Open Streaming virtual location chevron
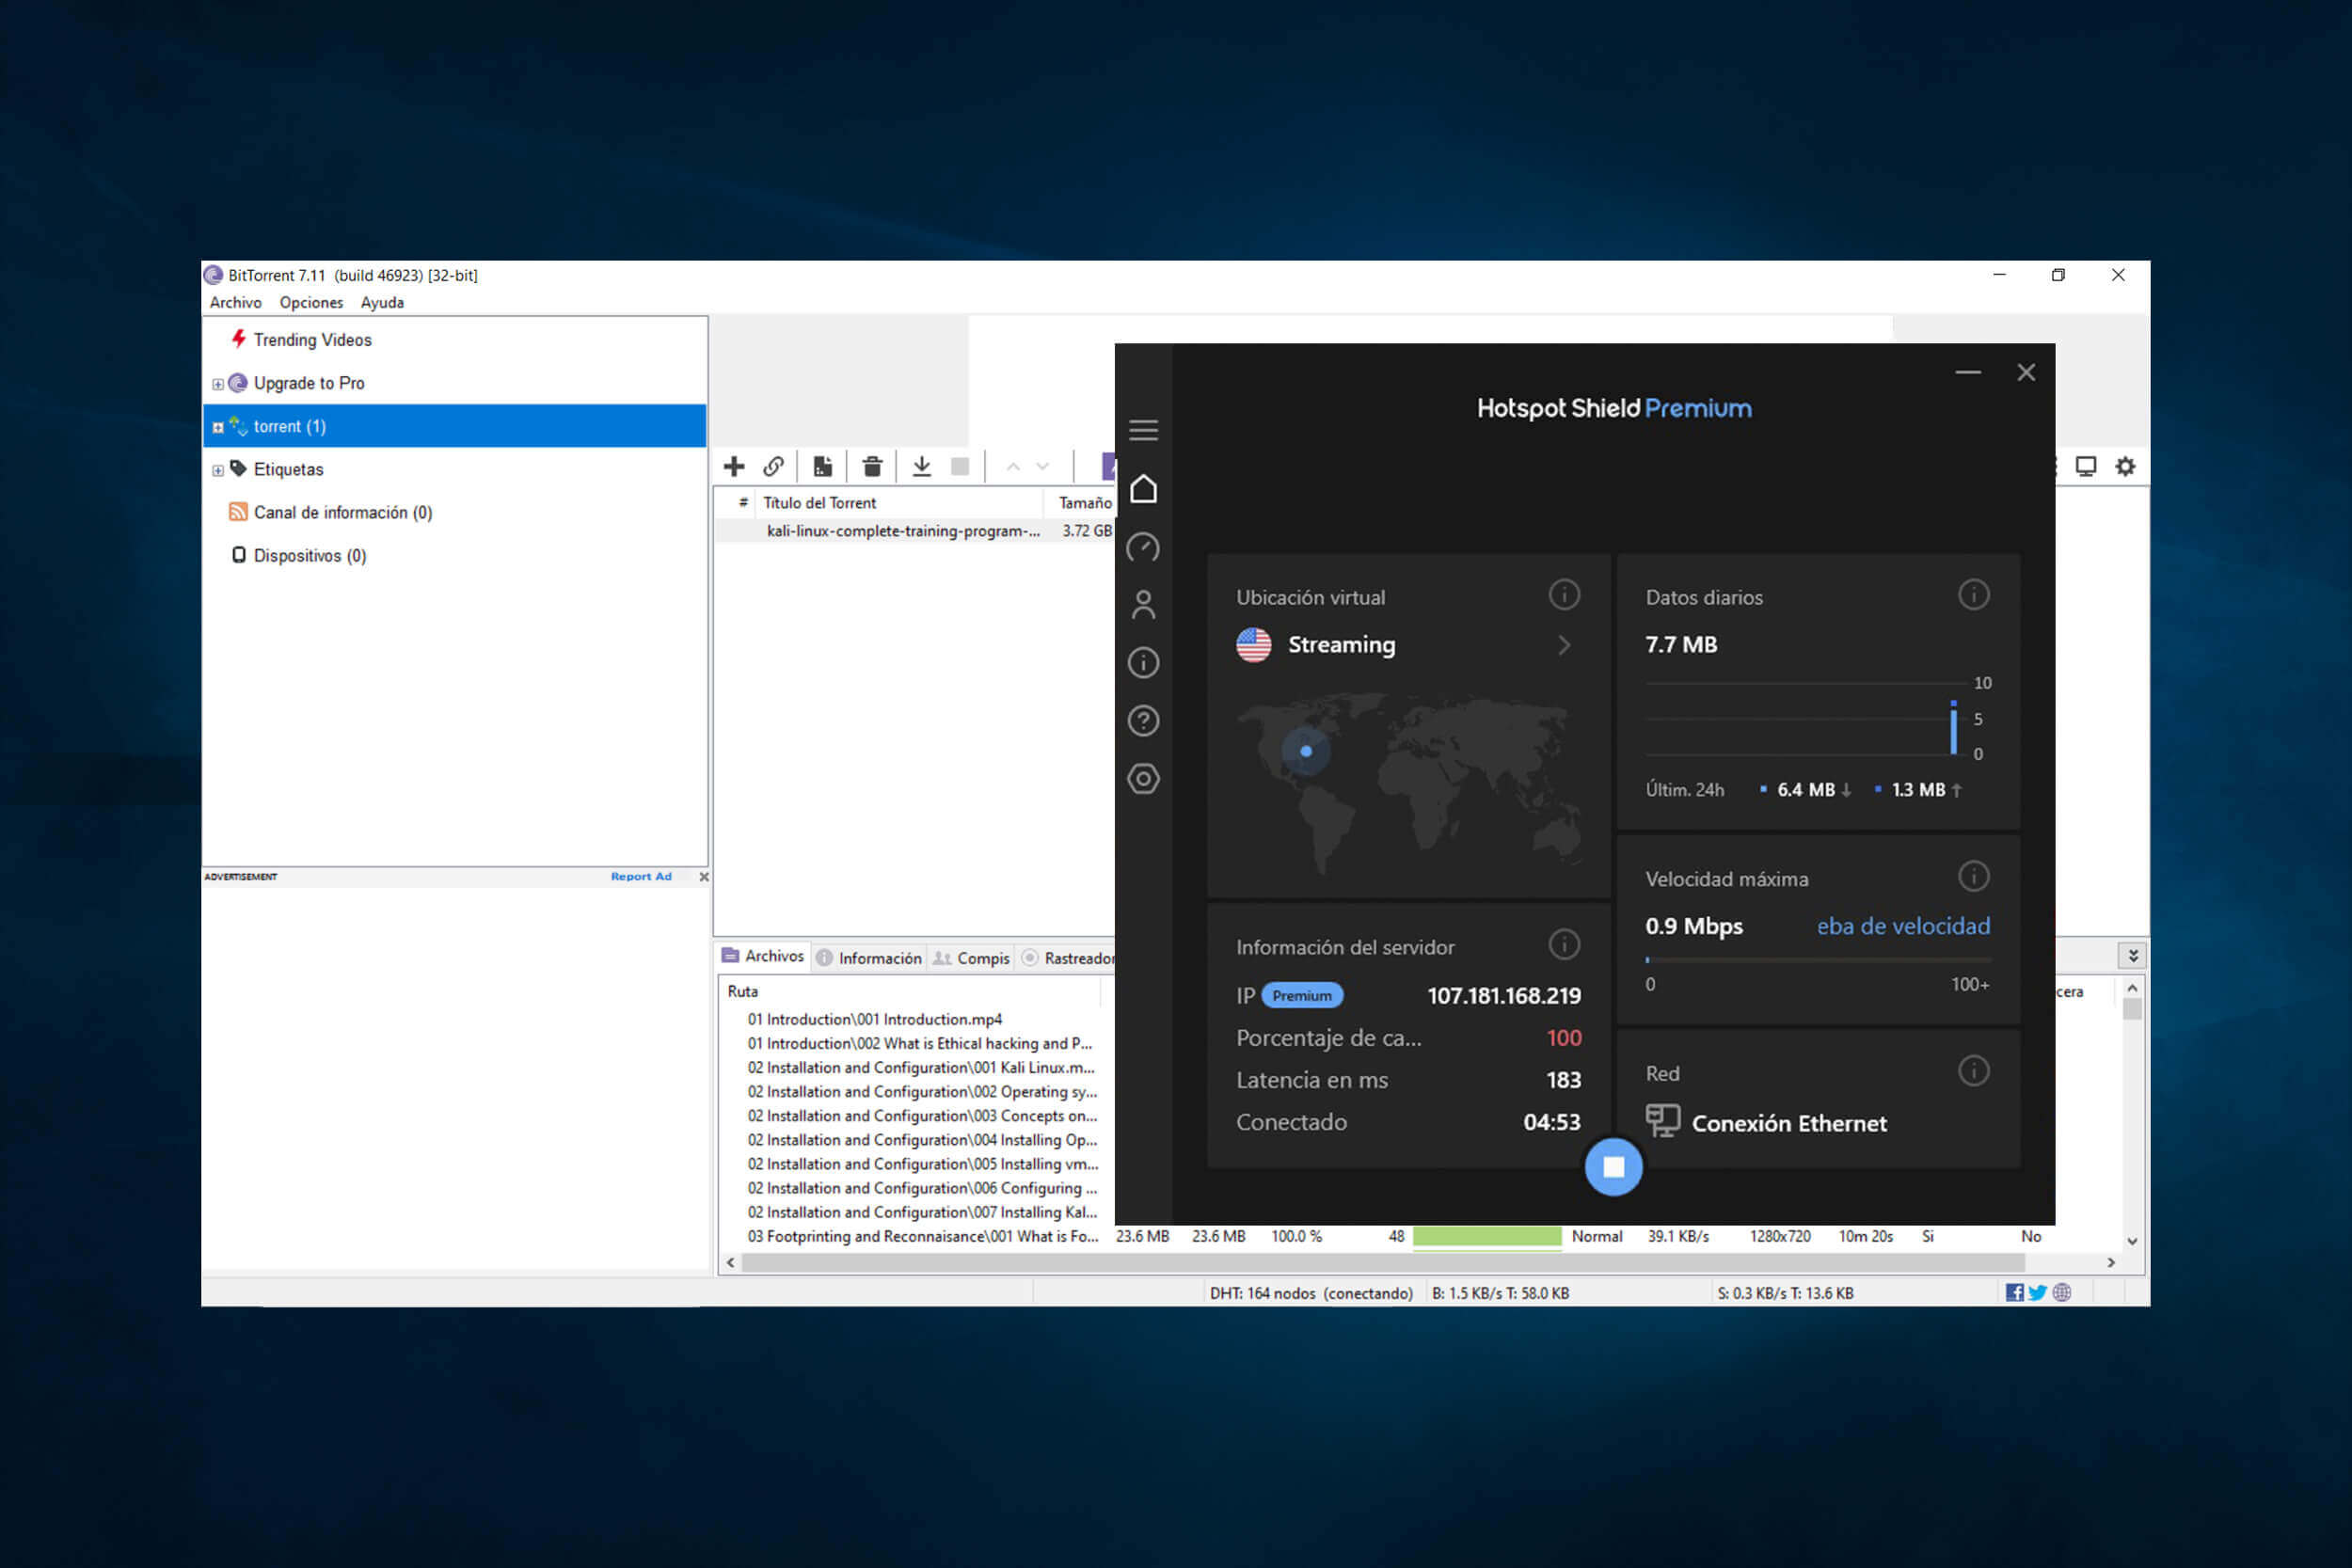This screenshot has width=2352, height=1568. (1564, 645)
